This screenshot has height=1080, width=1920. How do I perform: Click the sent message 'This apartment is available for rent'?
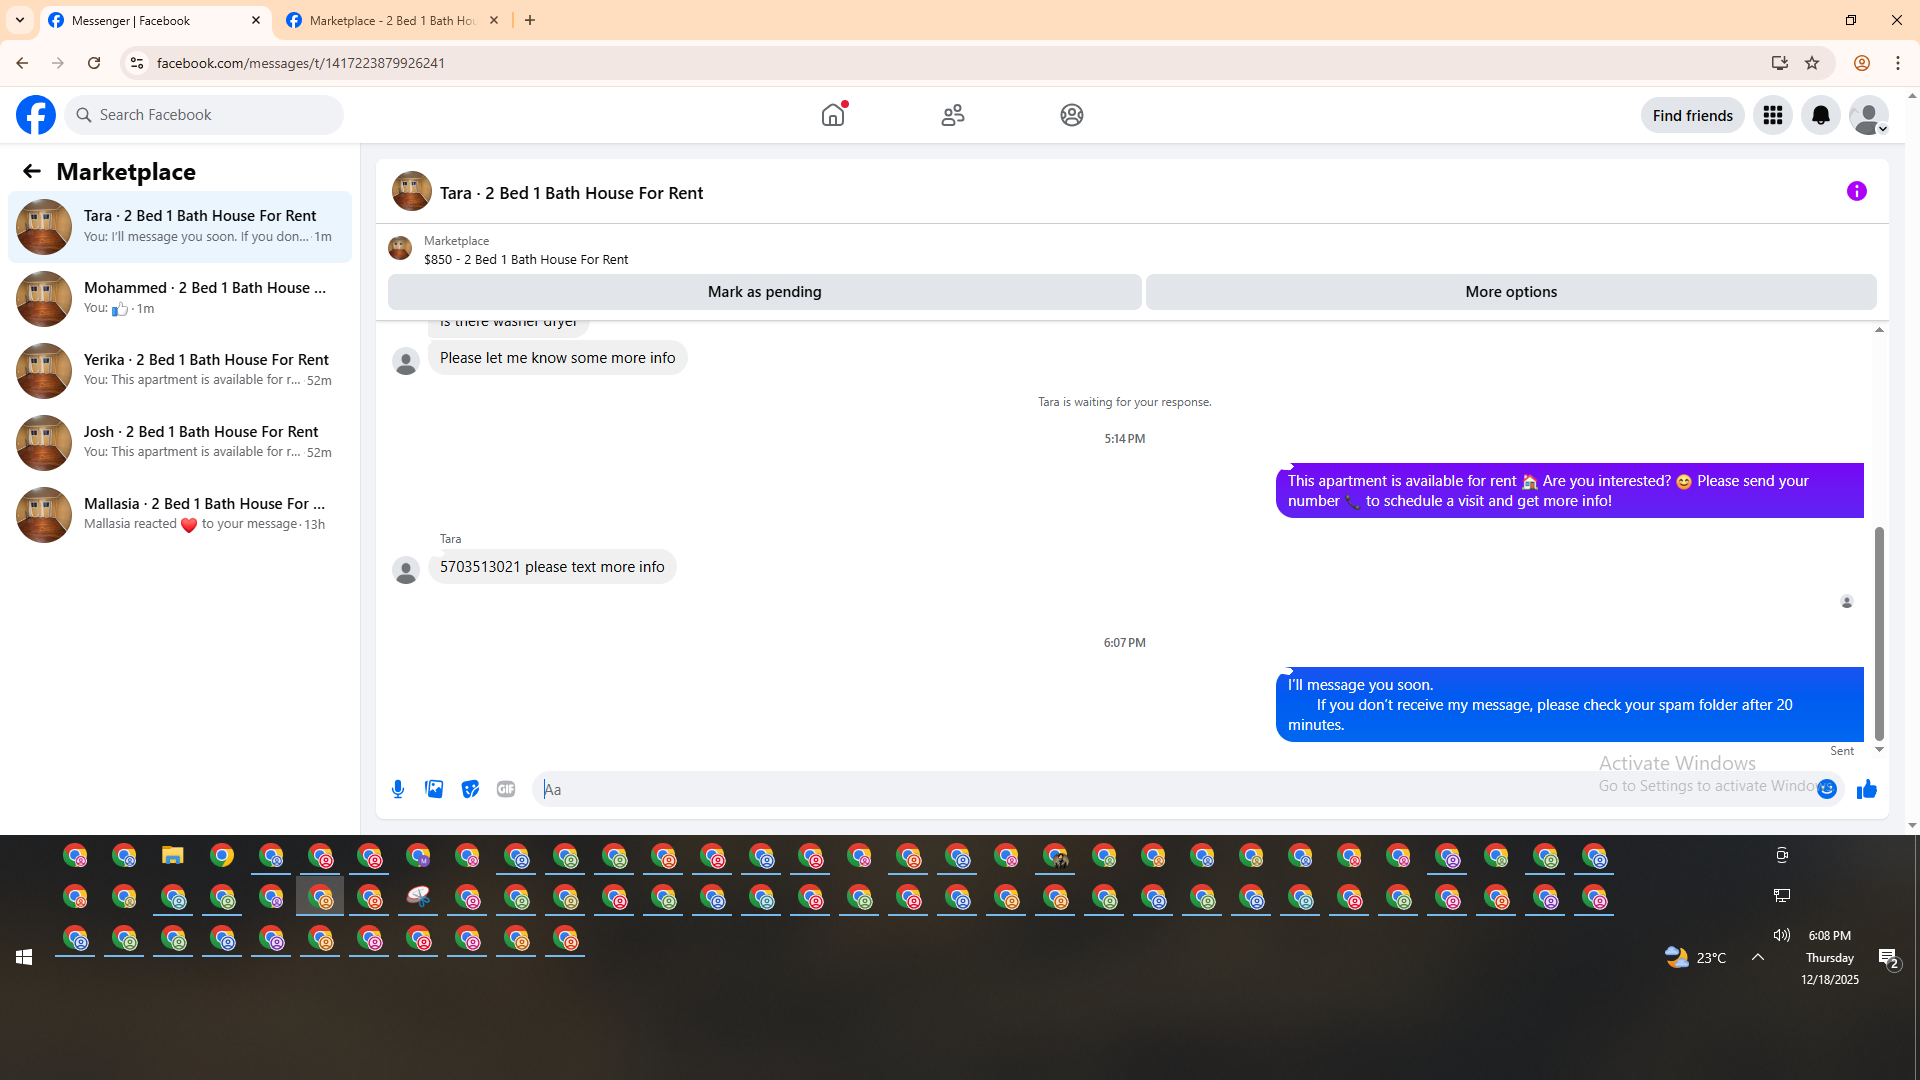1570,491
